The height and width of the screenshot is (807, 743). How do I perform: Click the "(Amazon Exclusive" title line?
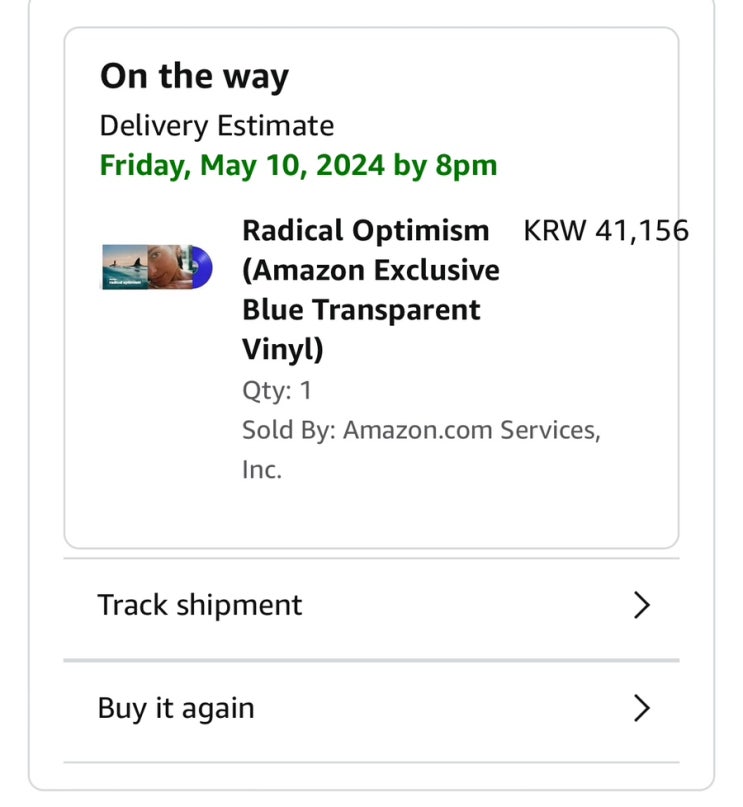coord(371,270)
